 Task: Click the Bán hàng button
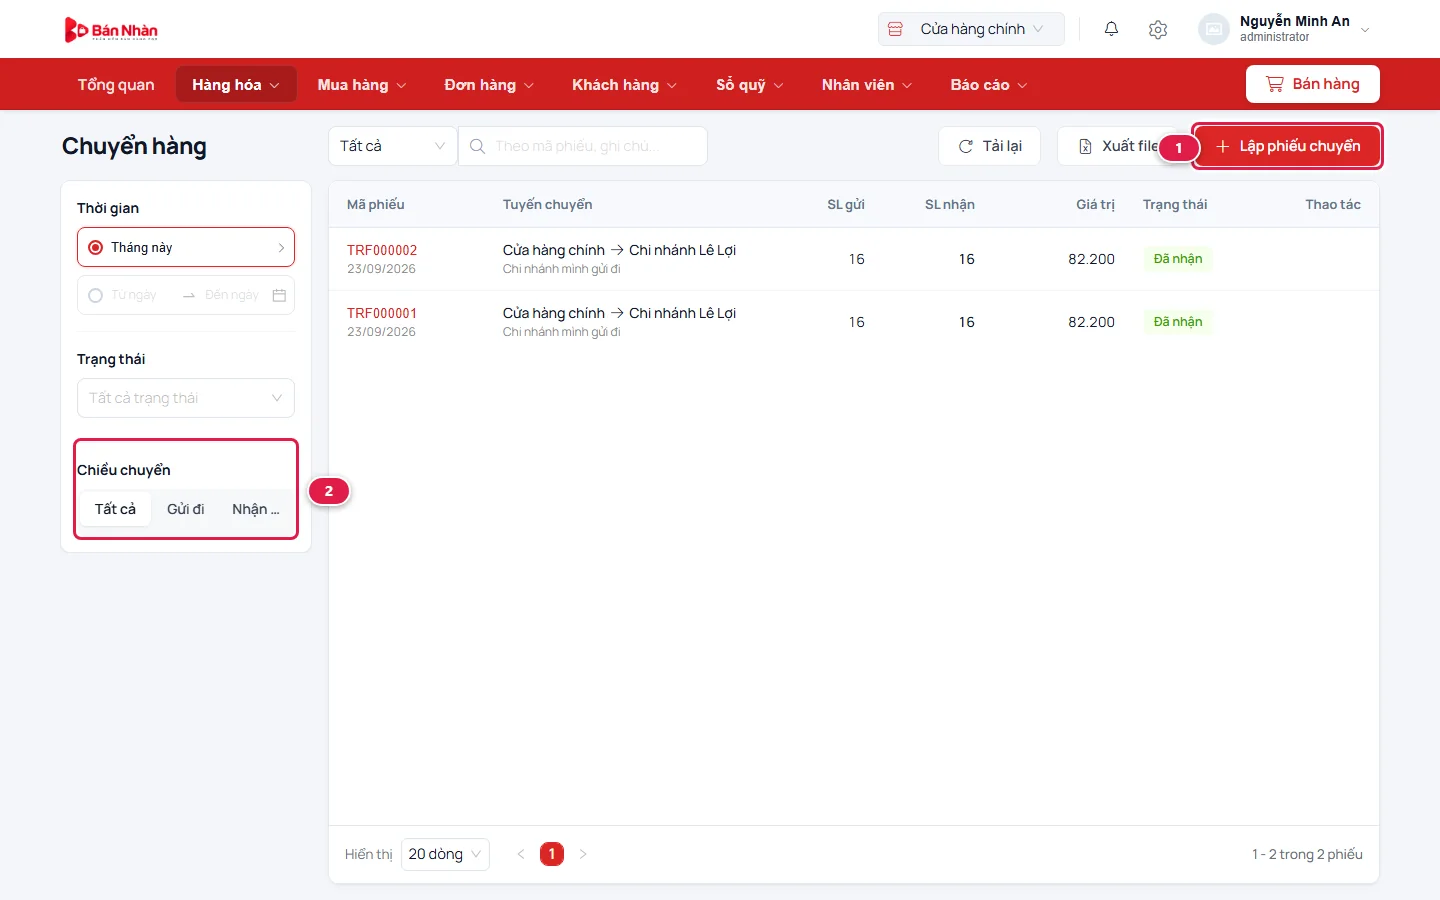click(1313, 84)
